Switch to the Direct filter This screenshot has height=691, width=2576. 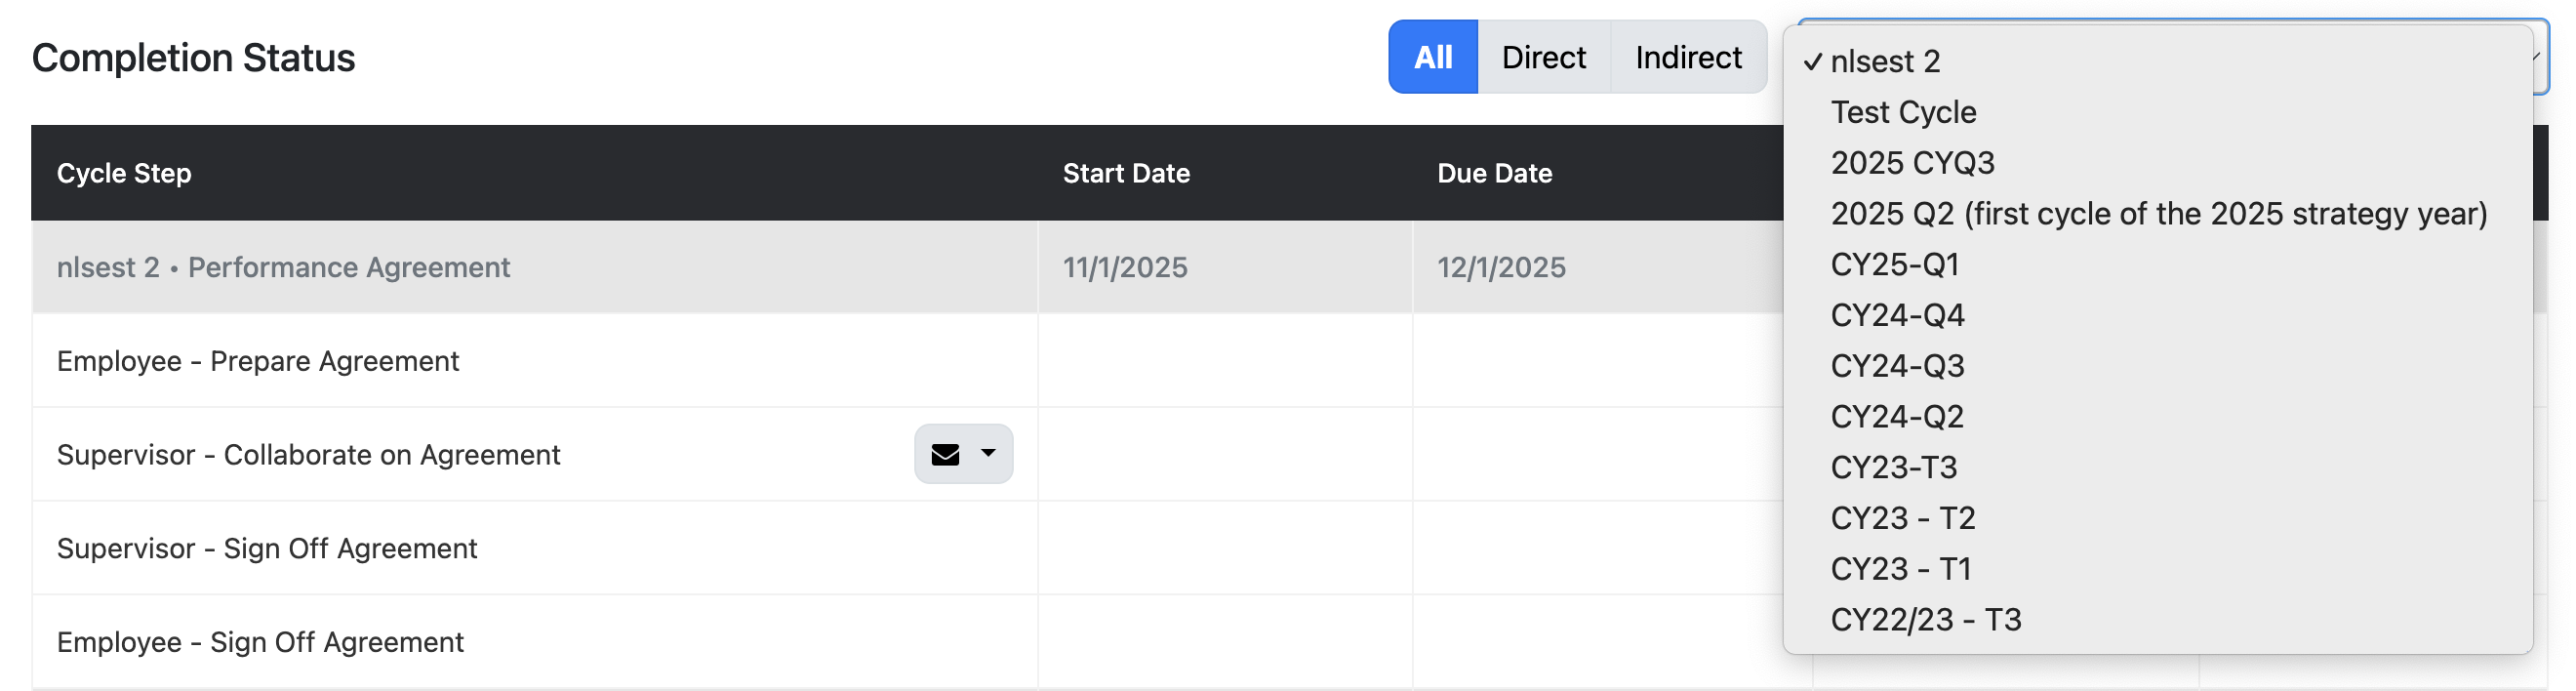click(1543, 57)
